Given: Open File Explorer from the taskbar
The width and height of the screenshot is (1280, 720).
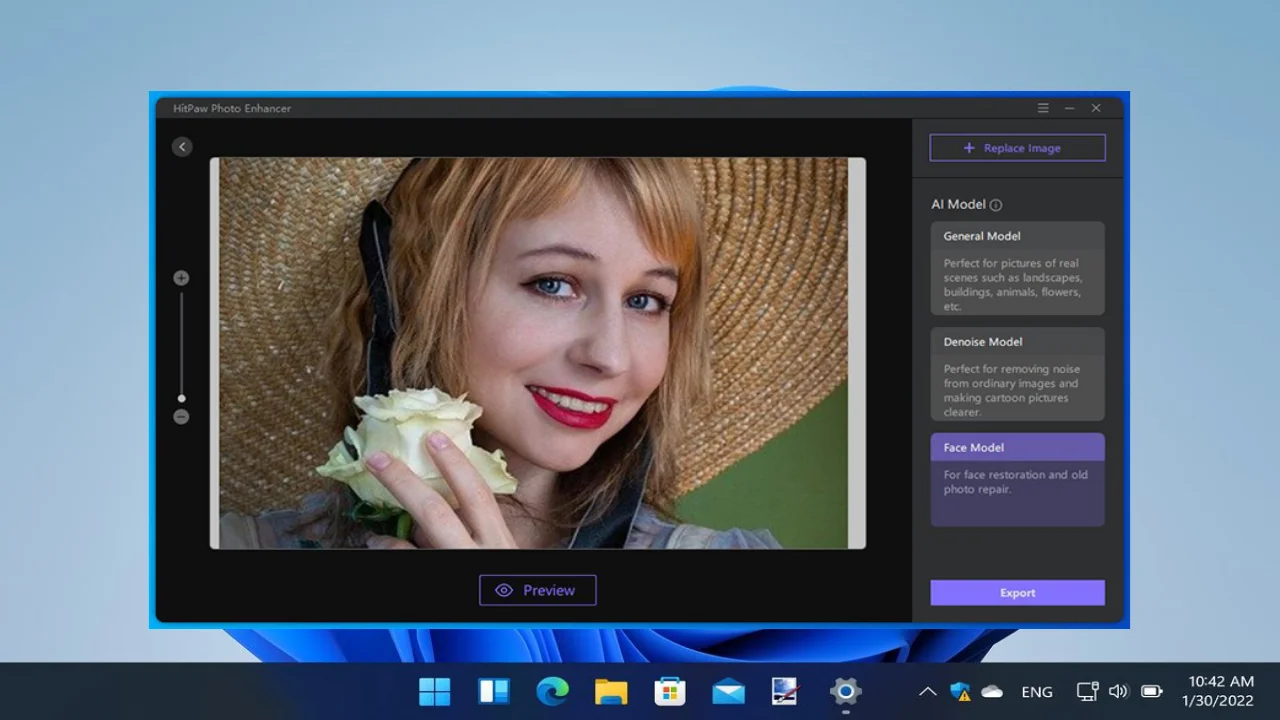Looking at the screenshot, I should 611,691.
